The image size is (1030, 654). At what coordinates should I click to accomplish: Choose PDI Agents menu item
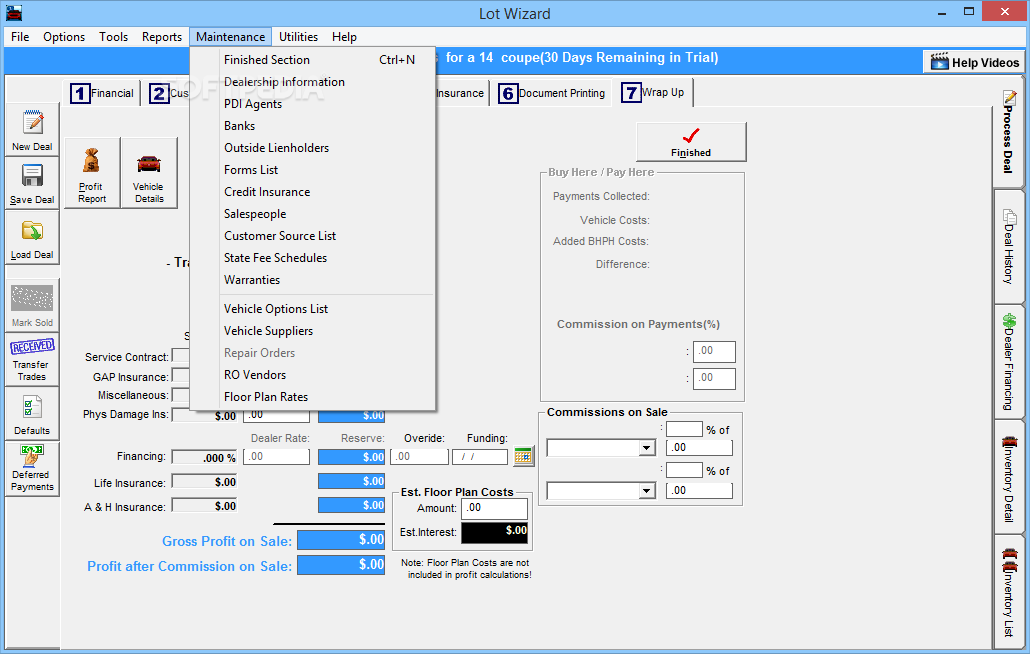coord(313,104)
